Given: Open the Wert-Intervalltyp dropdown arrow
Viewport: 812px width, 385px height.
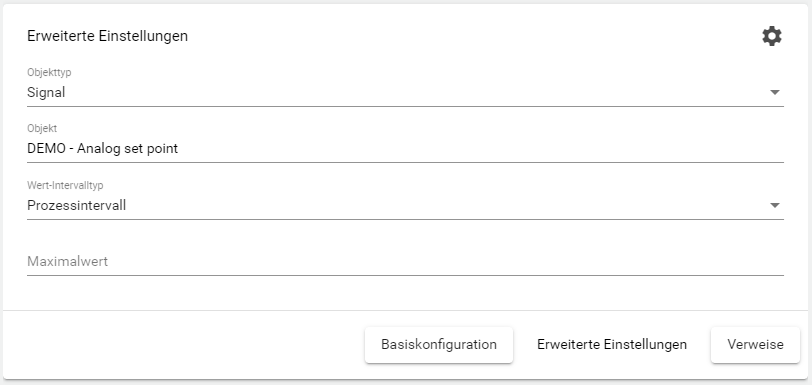Looking at the screenshot, I should (x=775, y=205).
